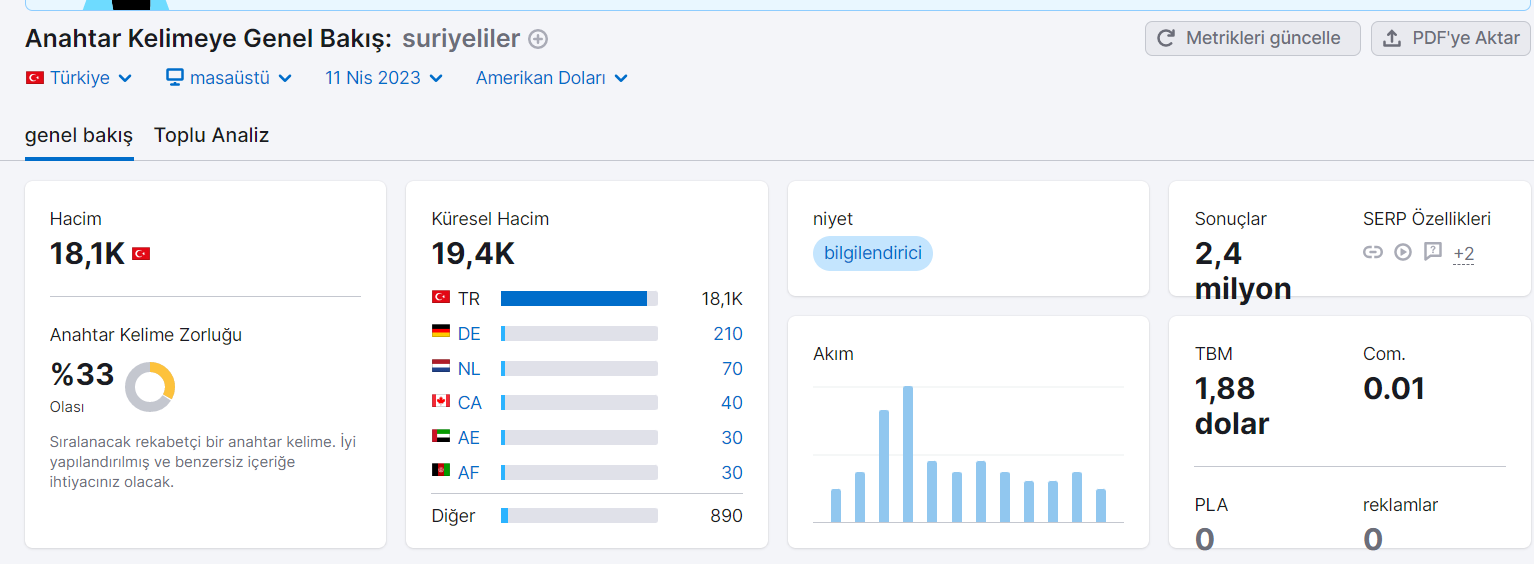Image resolution: width=1534 pixels, height=564 pixels.
Task: Click the Afghanistan flag in Küresel Hacim list
Action: point(440,471)
